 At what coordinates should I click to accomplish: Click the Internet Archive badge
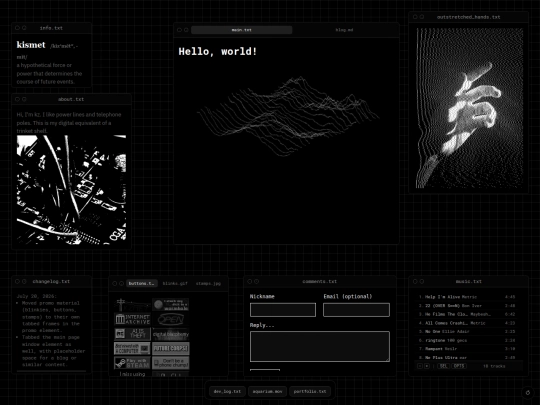point(132,319)
